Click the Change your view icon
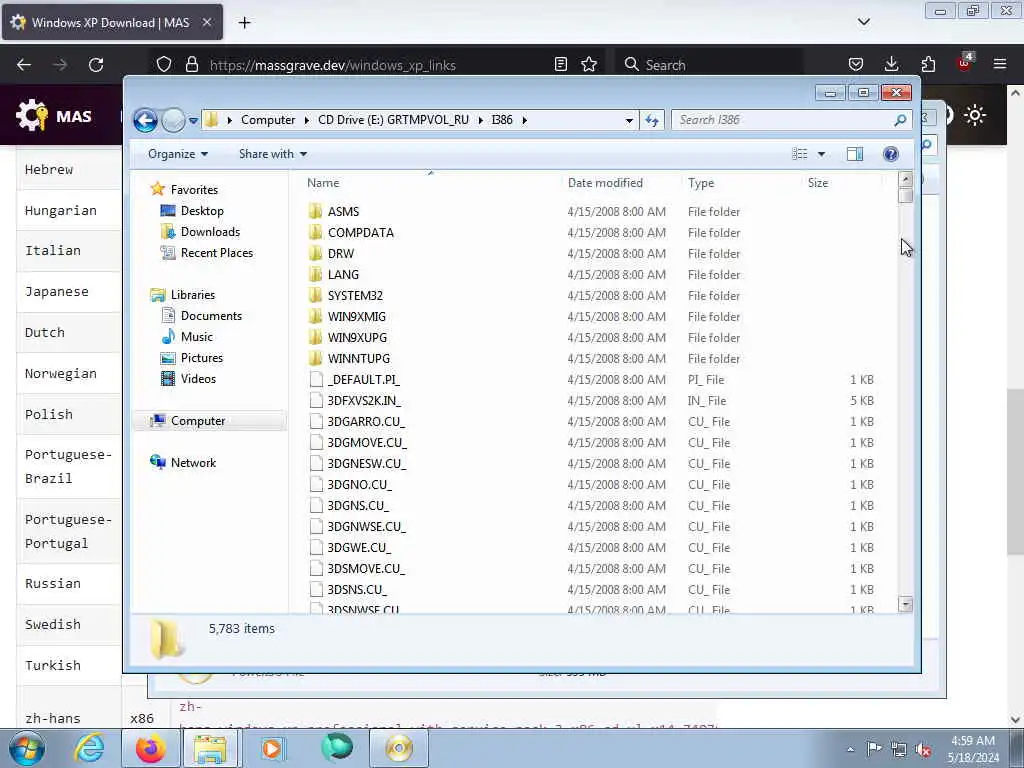This screenshot has width=1024, height=768. pyautogui.click(x=799, y=154)
